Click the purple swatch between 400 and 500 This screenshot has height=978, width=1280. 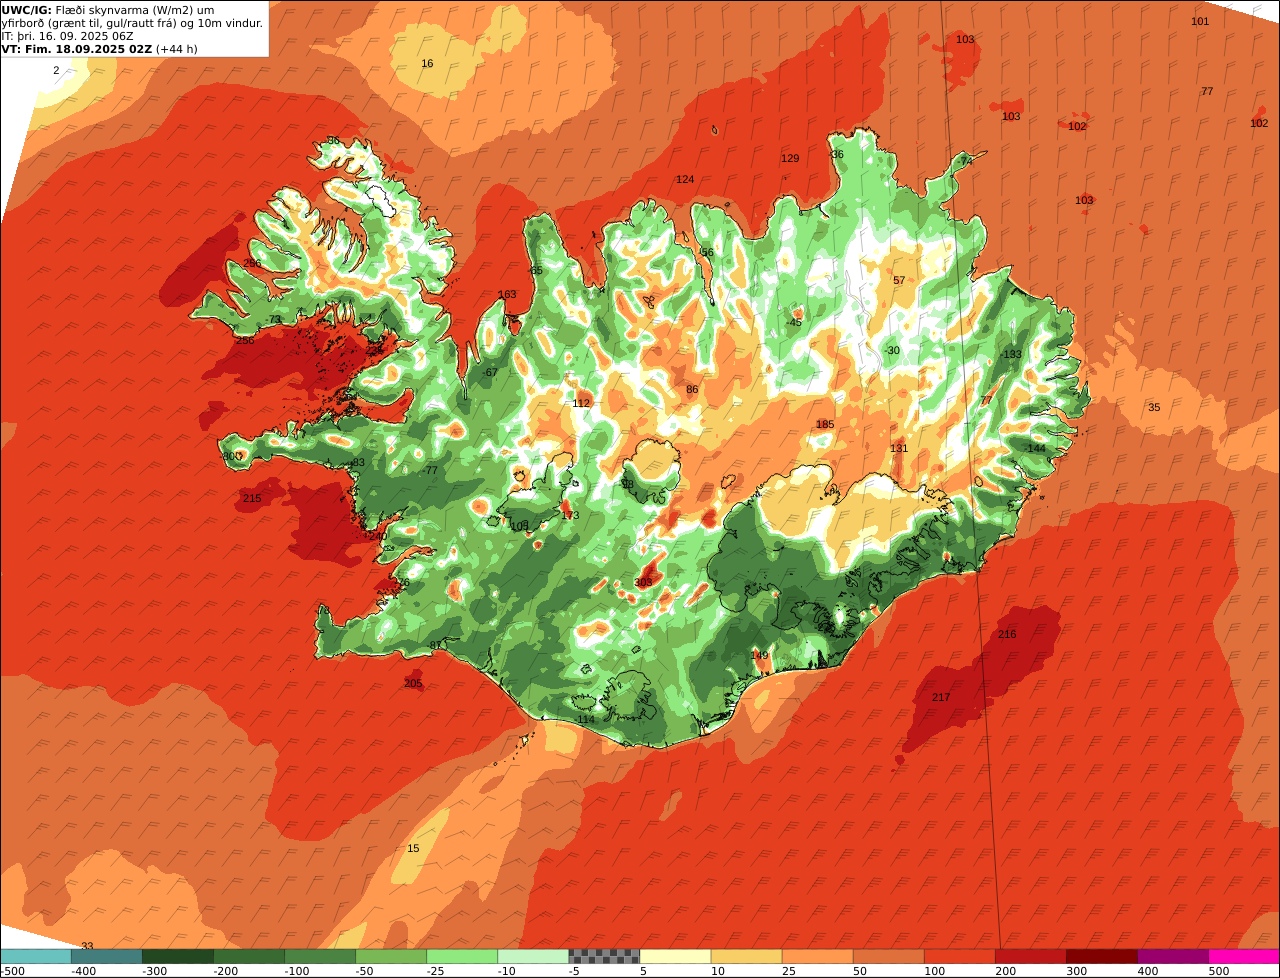pos(1171,957)
